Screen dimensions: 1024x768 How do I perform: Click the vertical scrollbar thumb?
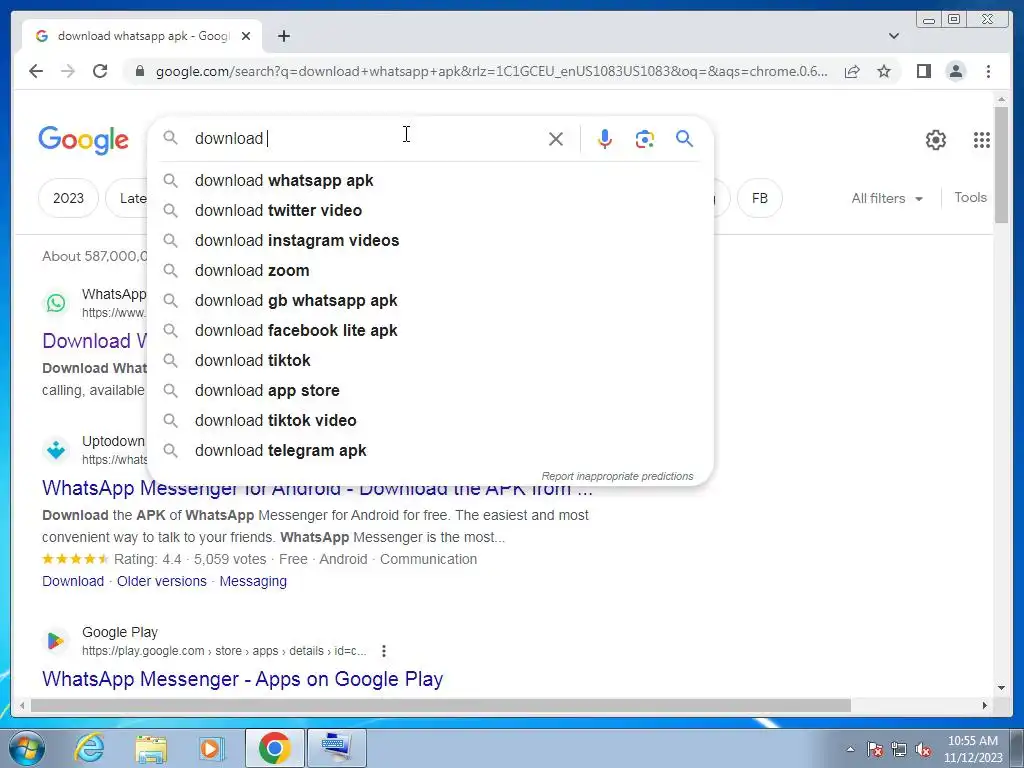1001,165
